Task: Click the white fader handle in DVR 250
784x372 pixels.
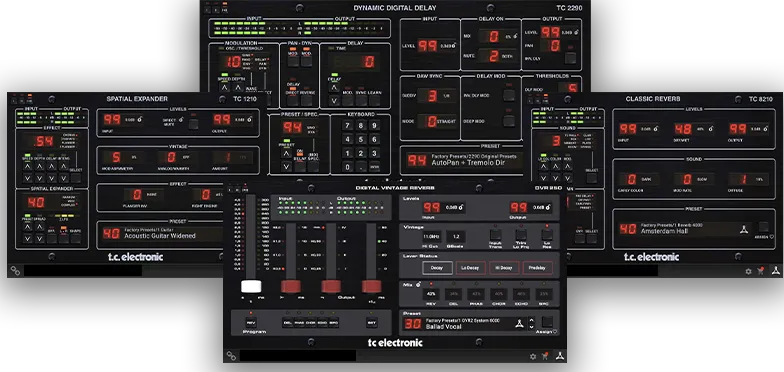Action: click(x=251, y=286)
